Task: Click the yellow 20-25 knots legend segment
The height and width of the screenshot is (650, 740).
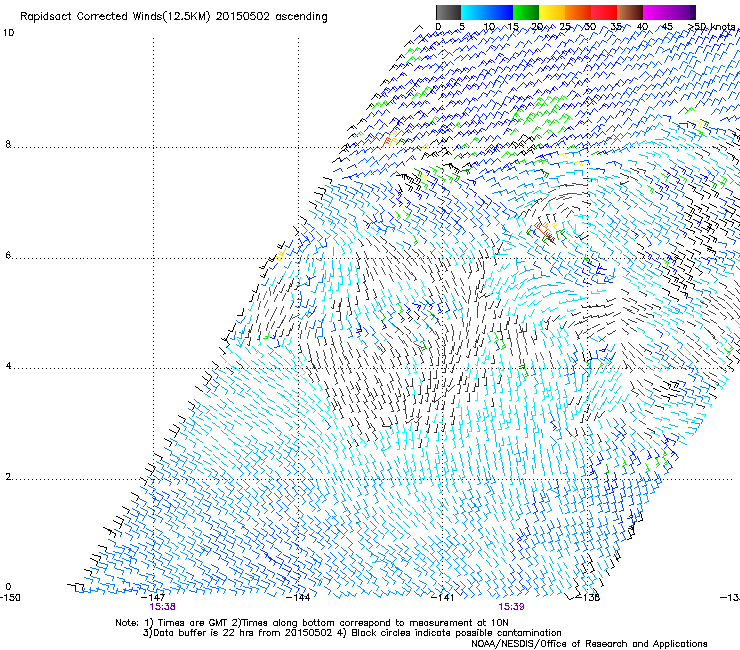Action: [552, 12]
